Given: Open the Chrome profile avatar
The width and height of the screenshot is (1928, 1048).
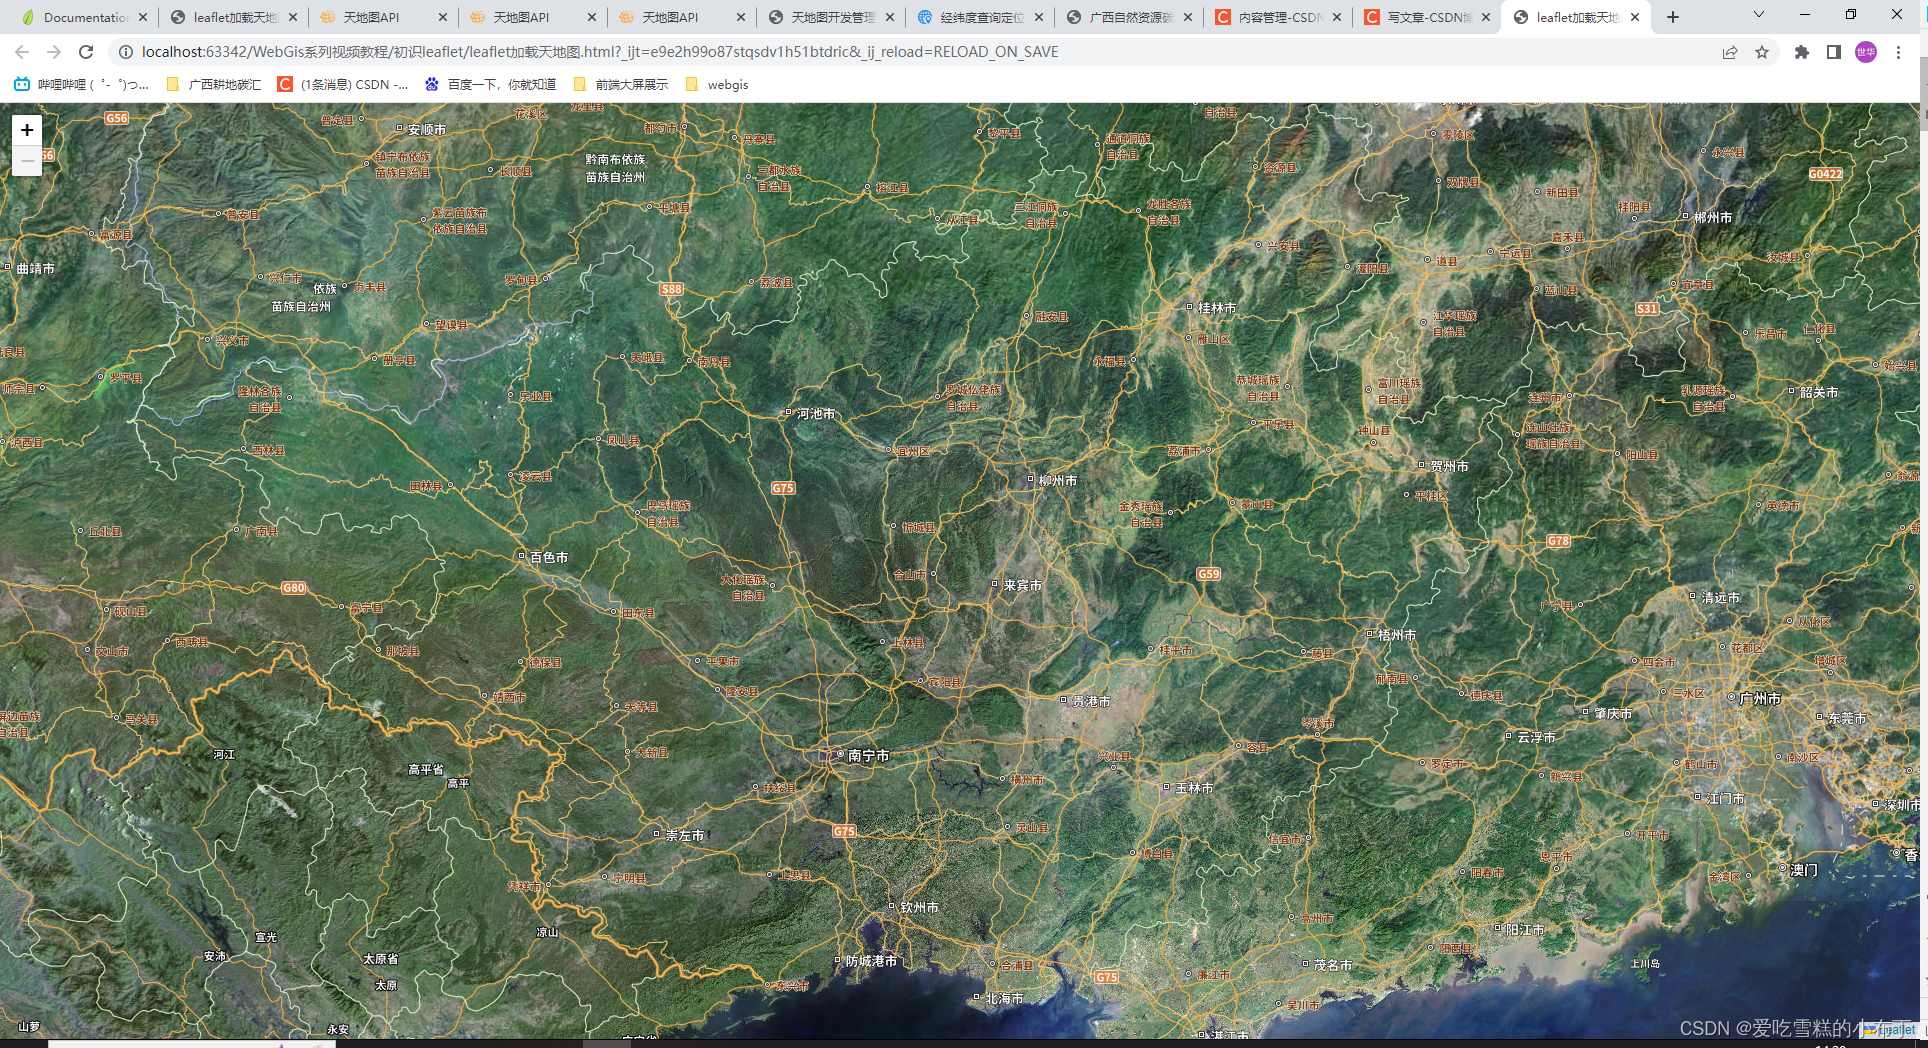Looking at the screenshot, I should tap(1866, 52).
